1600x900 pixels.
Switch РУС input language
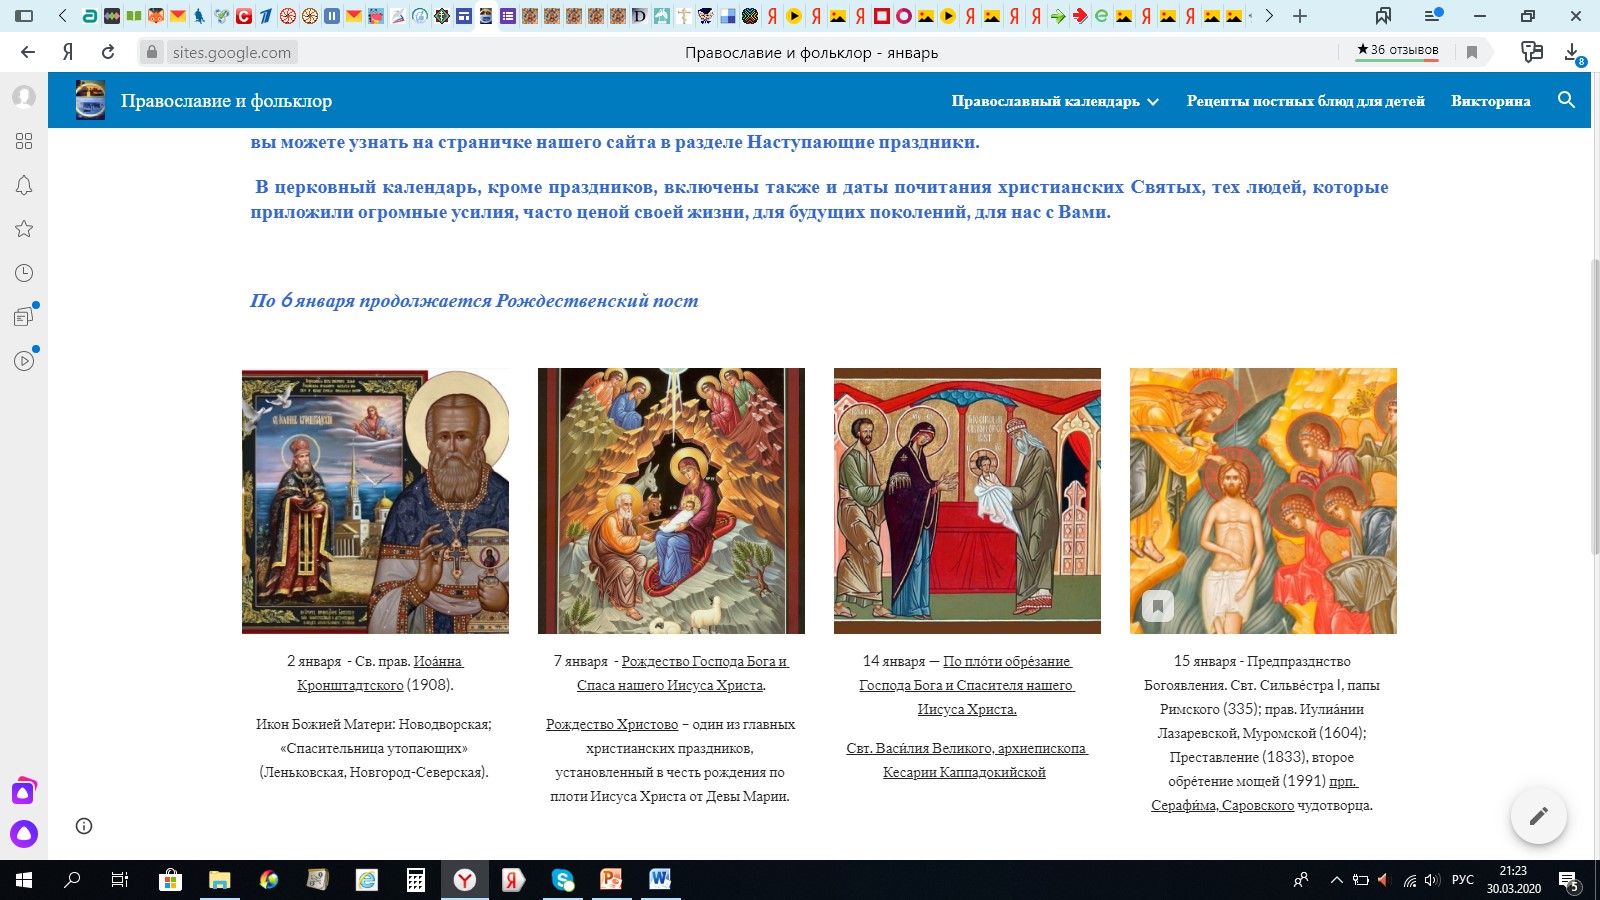[1462, 880]
